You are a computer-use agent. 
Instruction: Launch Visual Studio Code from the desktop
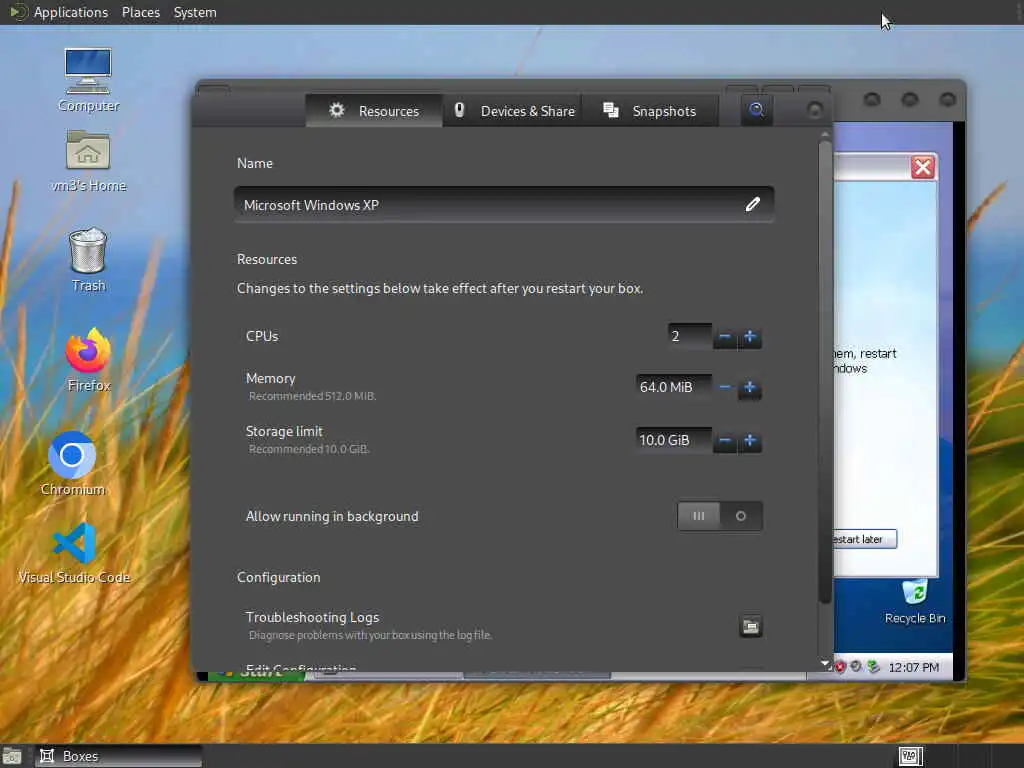[x=74, y=552]
